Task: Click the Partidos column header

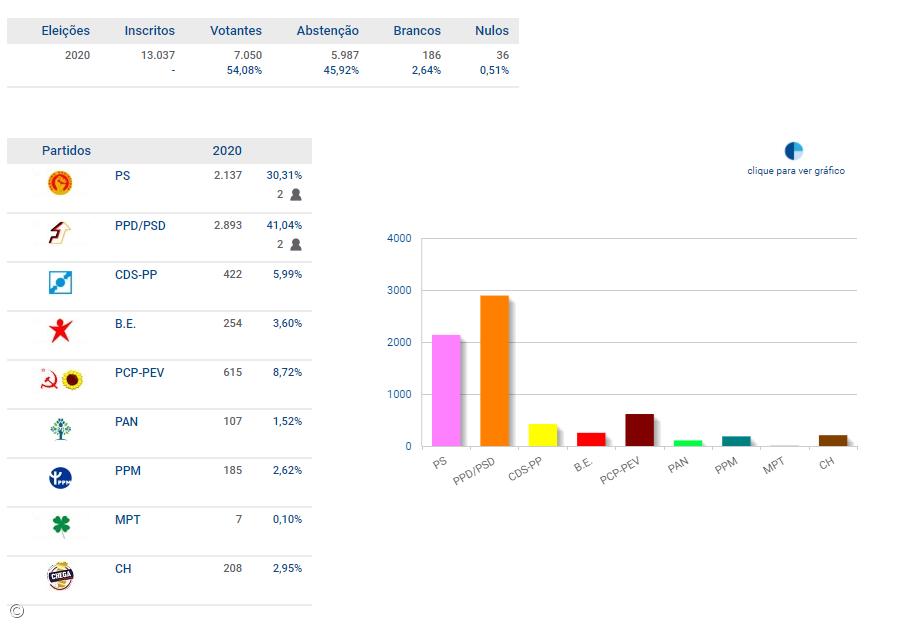Action: point(66,151)
